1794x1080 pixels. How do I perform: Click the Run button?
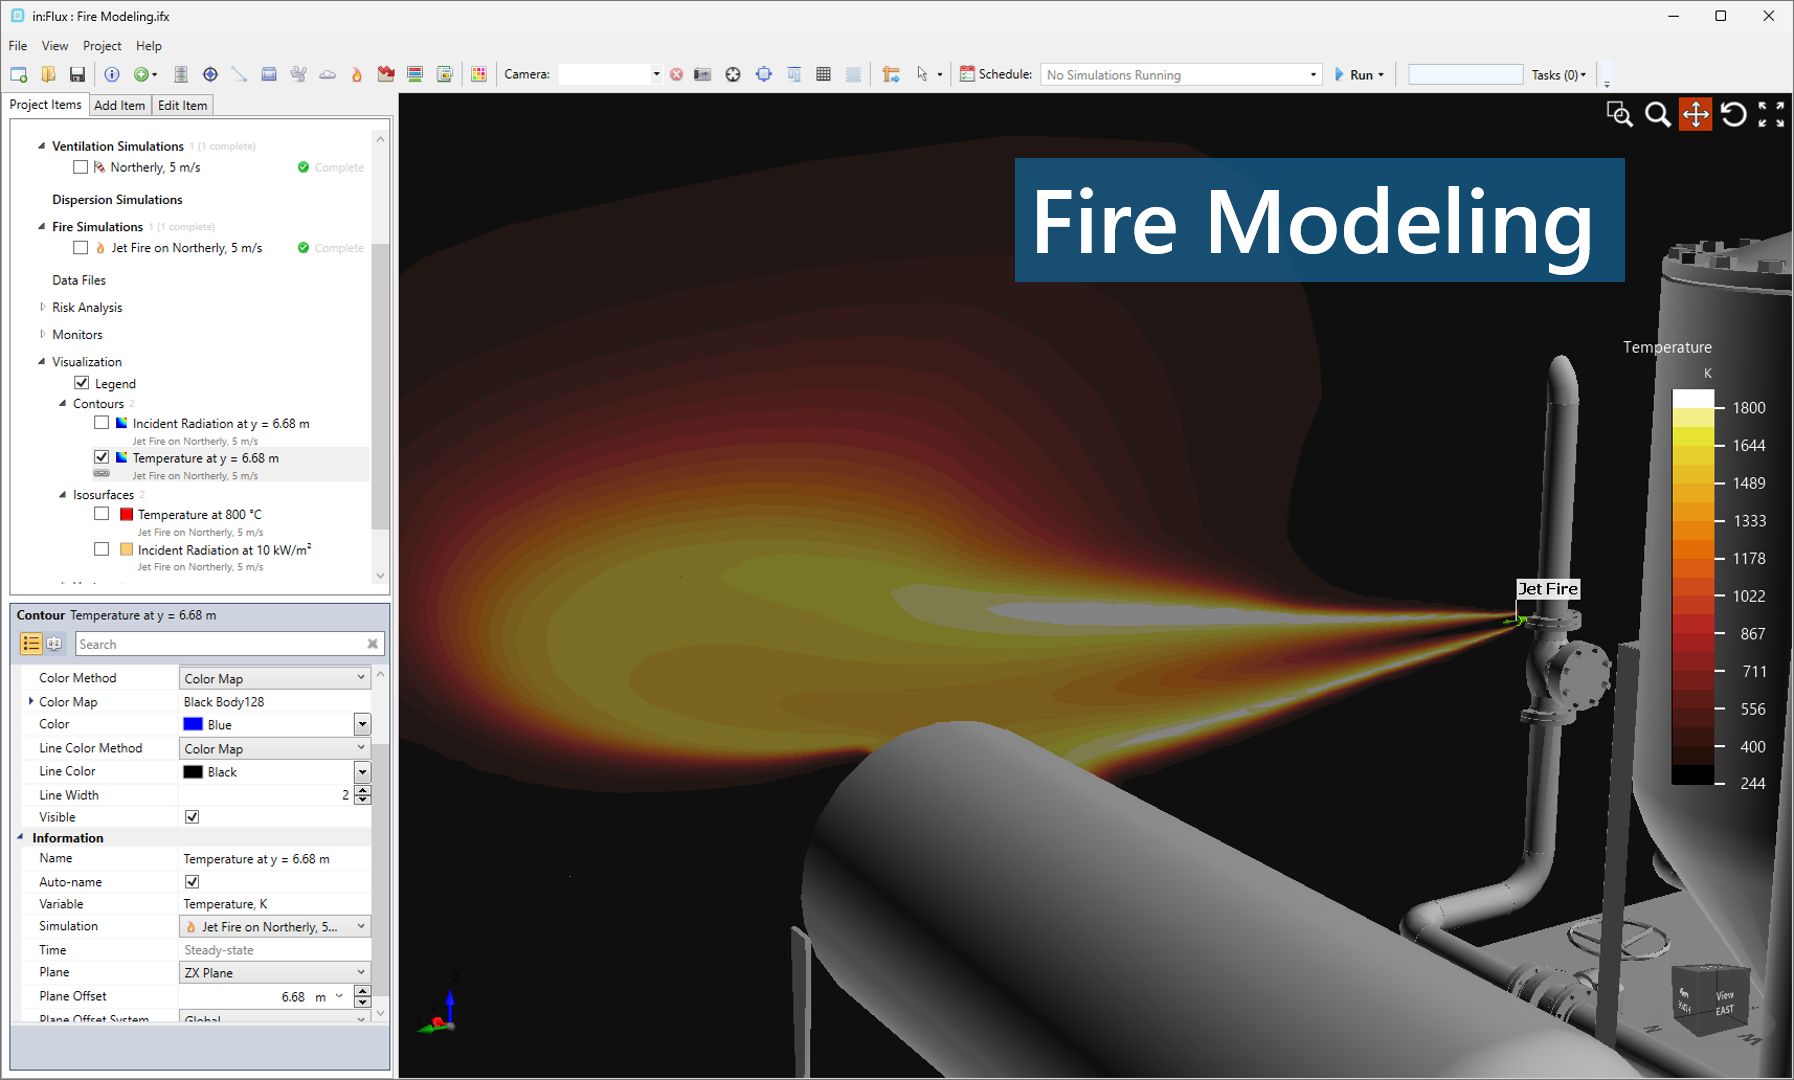click(x=1360, y=75)
